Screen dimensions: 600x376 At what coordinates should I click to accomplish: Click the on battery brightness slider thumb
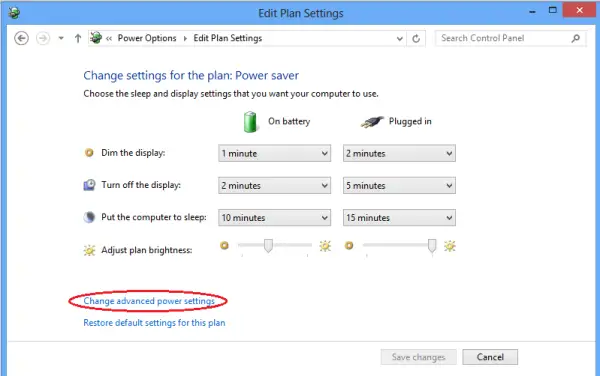point(268,246)
